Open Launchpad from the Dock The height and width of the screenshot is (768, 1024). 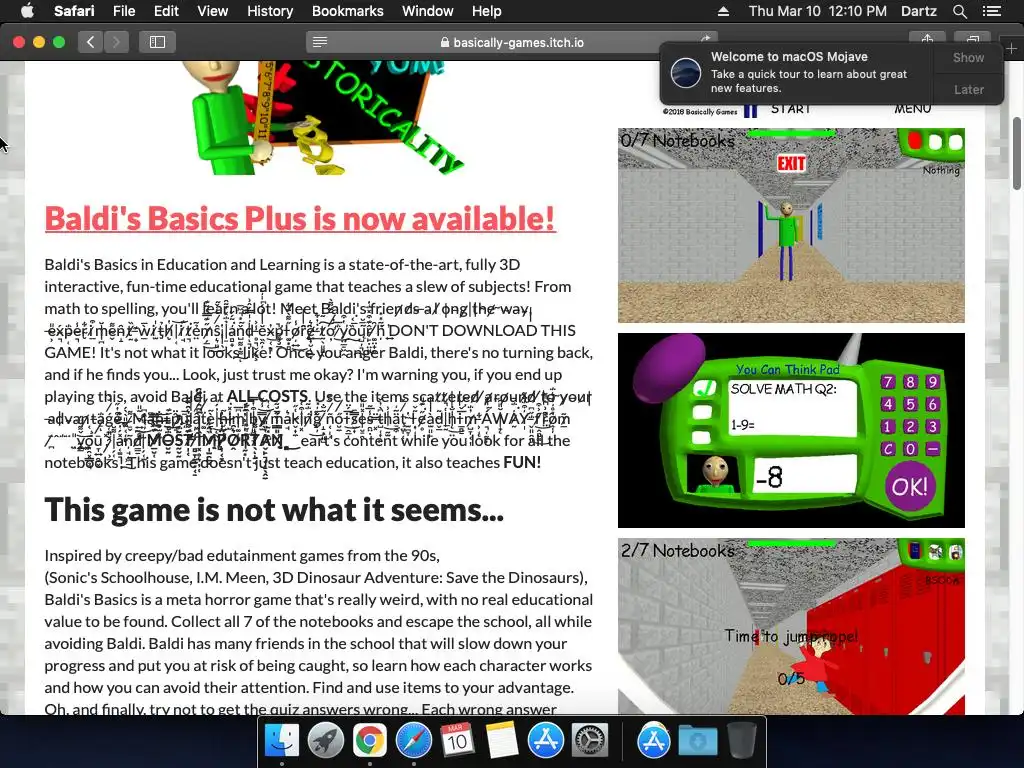[325, 741]
